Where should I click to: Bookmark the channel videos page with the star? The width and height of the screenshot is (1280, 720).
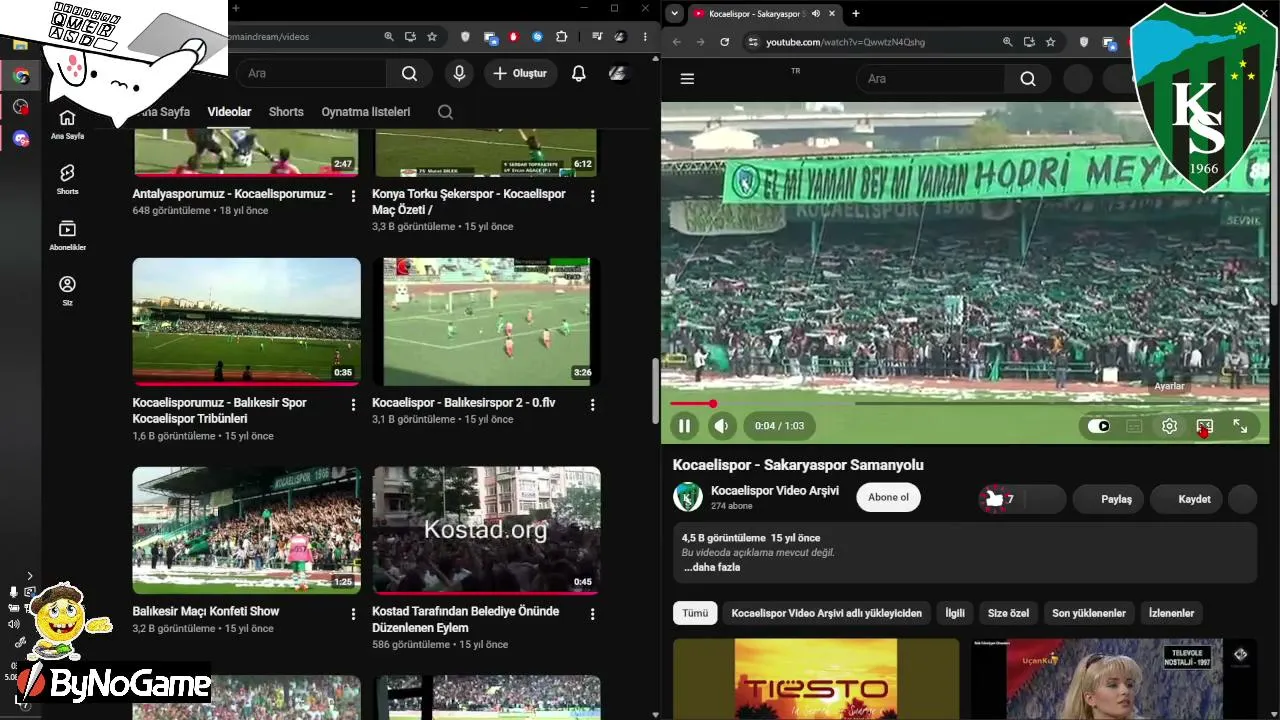click(x=432, y=37)
